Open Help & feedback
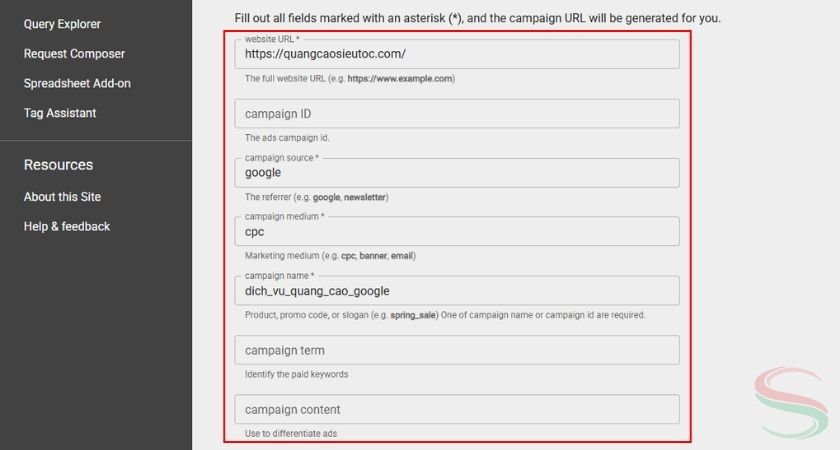840x450 pixels. pos(67,227)
